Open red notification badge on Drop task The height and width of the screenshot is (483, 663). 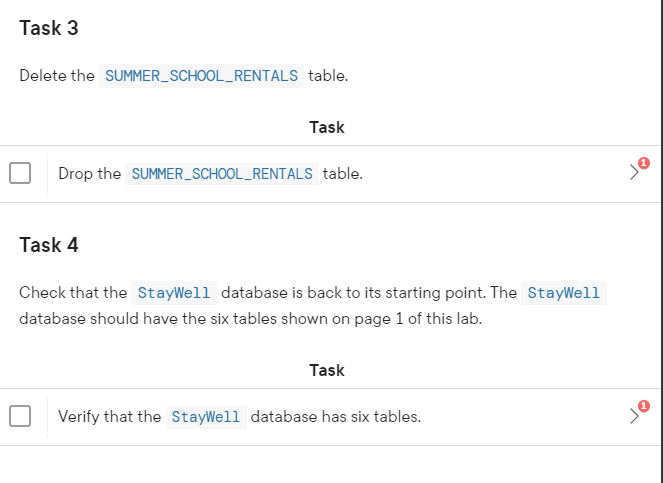click(644, 163)
